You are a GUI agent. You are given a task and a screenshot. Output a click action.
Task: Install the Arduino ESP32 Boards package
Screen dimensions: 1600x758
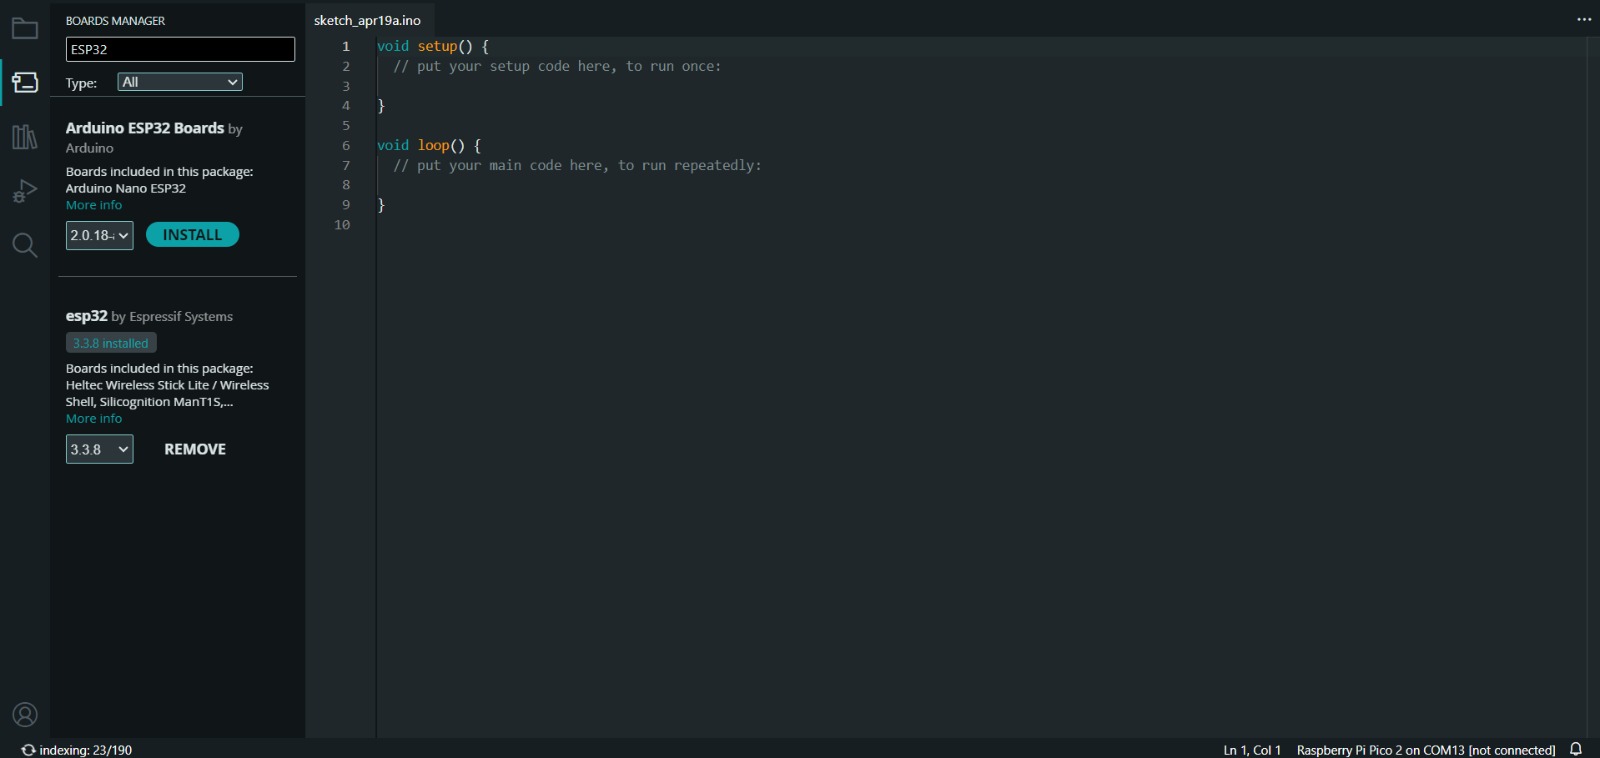(192, 235)
